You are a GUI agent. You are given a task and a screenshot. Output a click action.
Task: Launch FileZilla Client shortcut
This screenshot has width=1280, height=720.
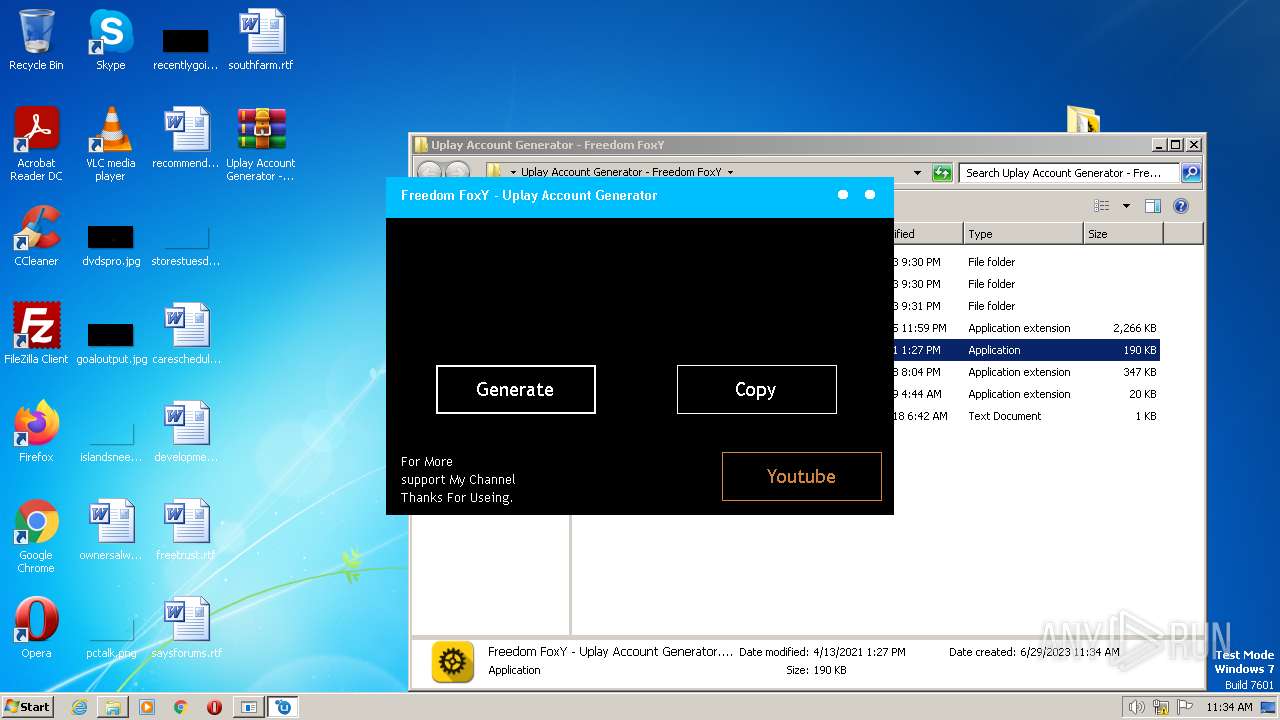[36, 334]
